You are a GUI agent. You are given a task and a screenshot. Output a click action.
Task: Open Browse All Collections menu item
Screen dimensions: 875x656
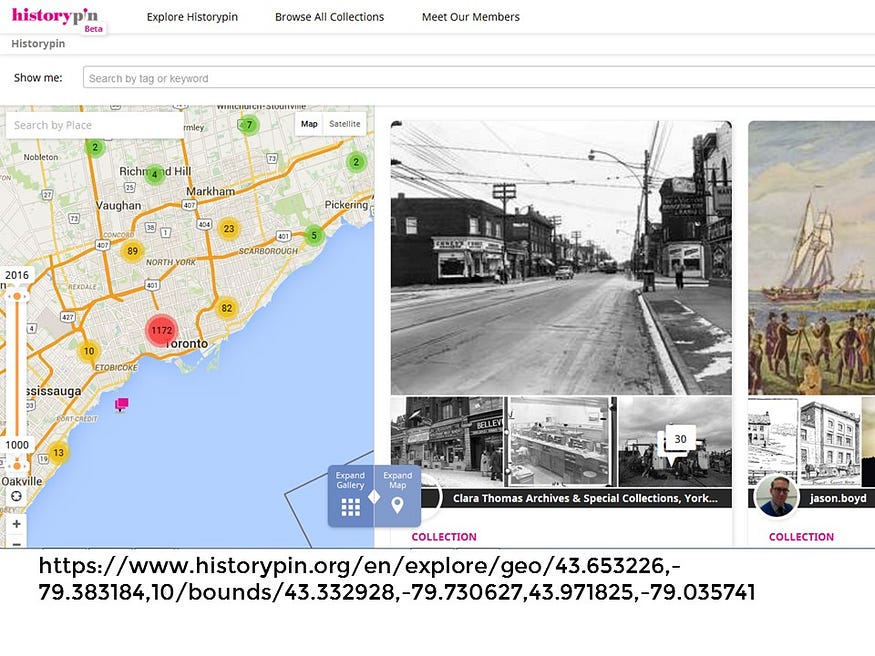coord(329,17)
